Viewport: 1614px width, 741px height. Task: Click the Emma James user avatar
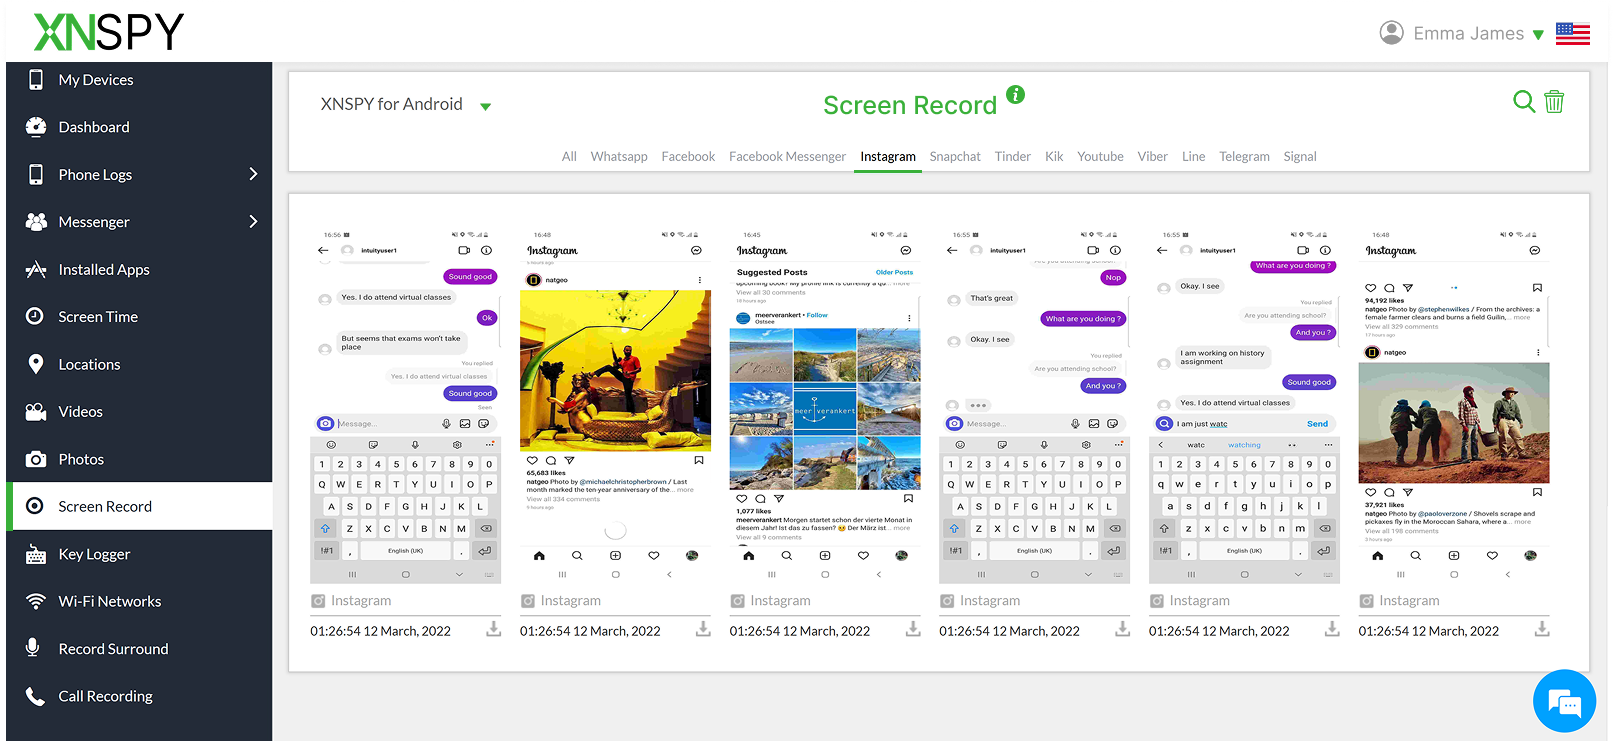point(1391,33)
